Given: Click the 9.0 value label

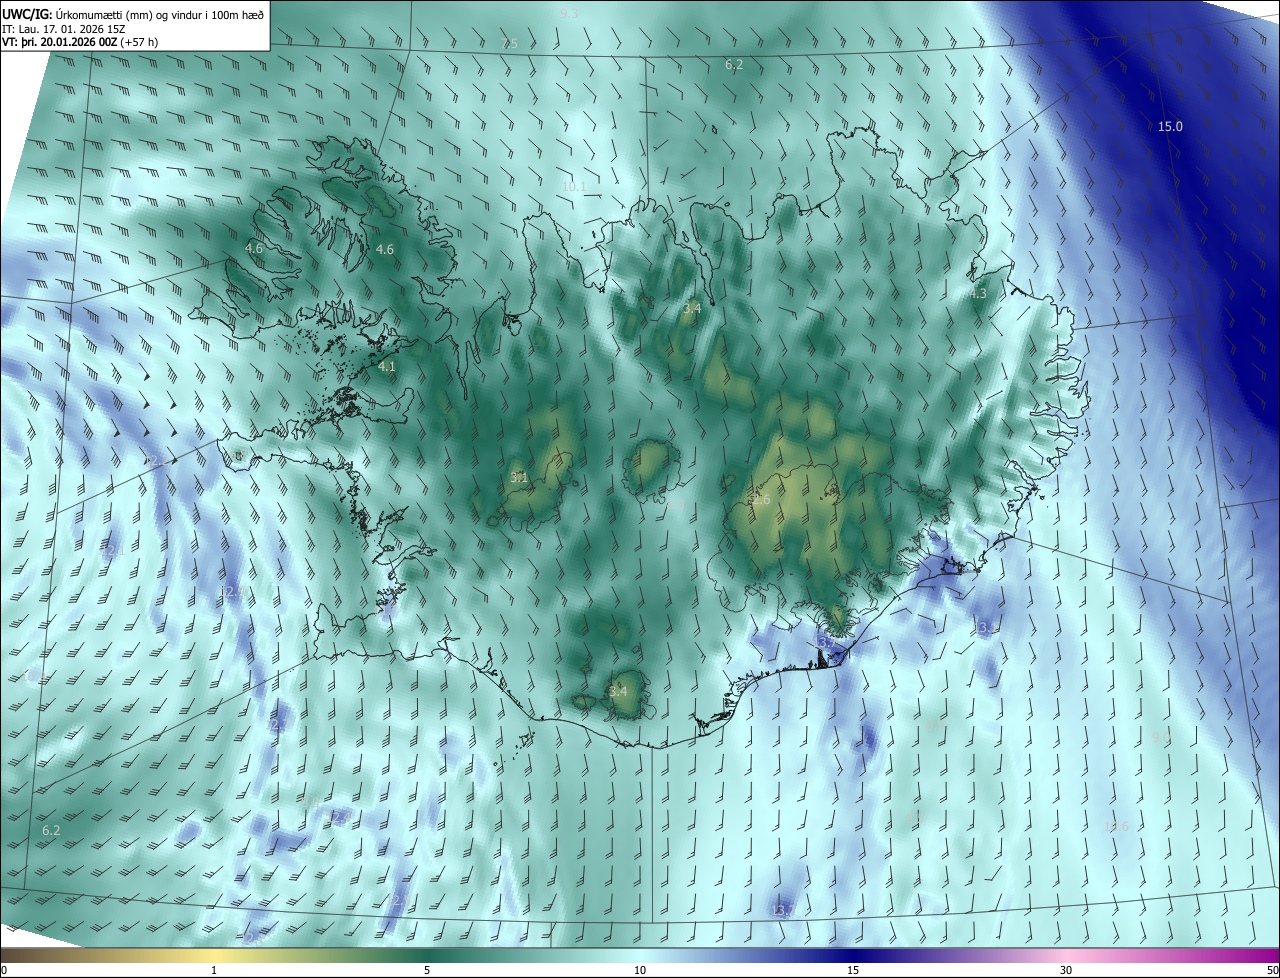Looking at the screenshot, I should (x=1160, y=737).
